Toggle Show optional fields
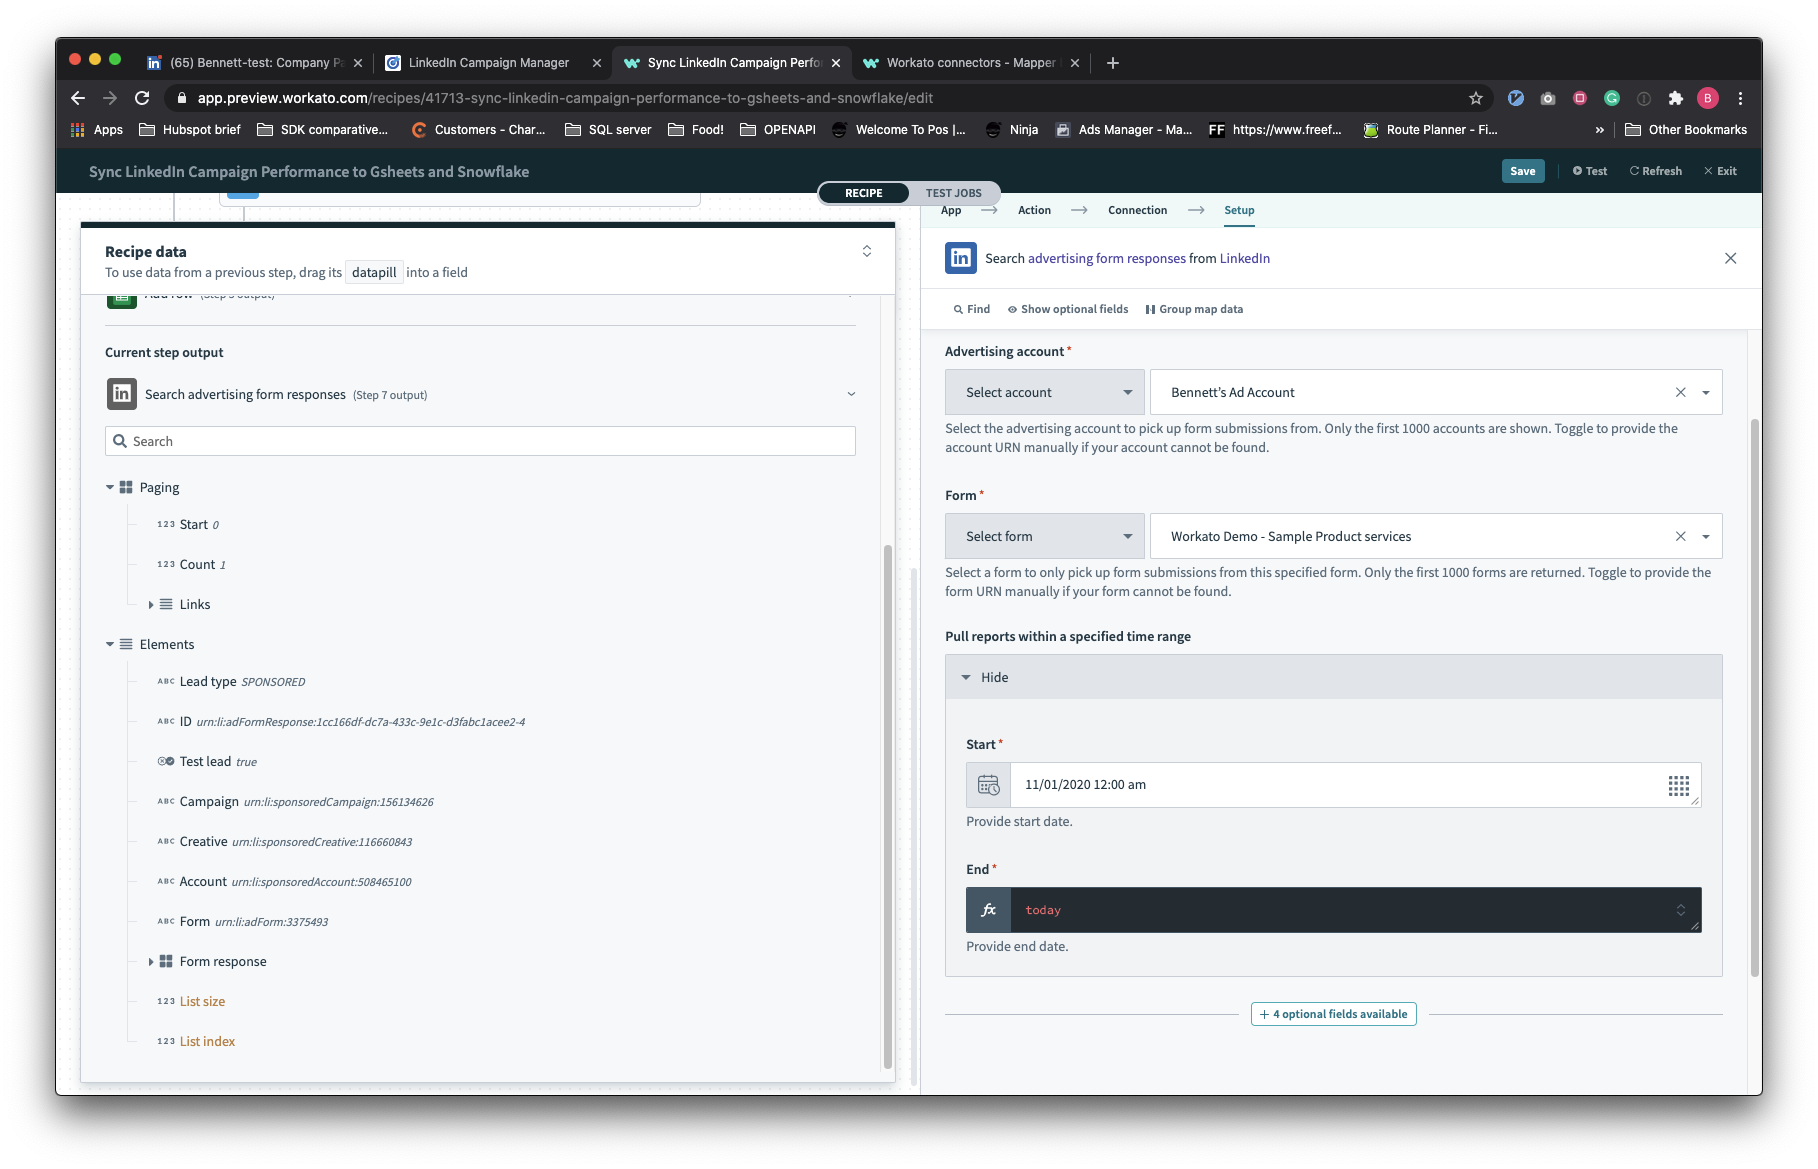Image resolution: width=1818 pixels, height=1169 pixels. pos(1067,309)
